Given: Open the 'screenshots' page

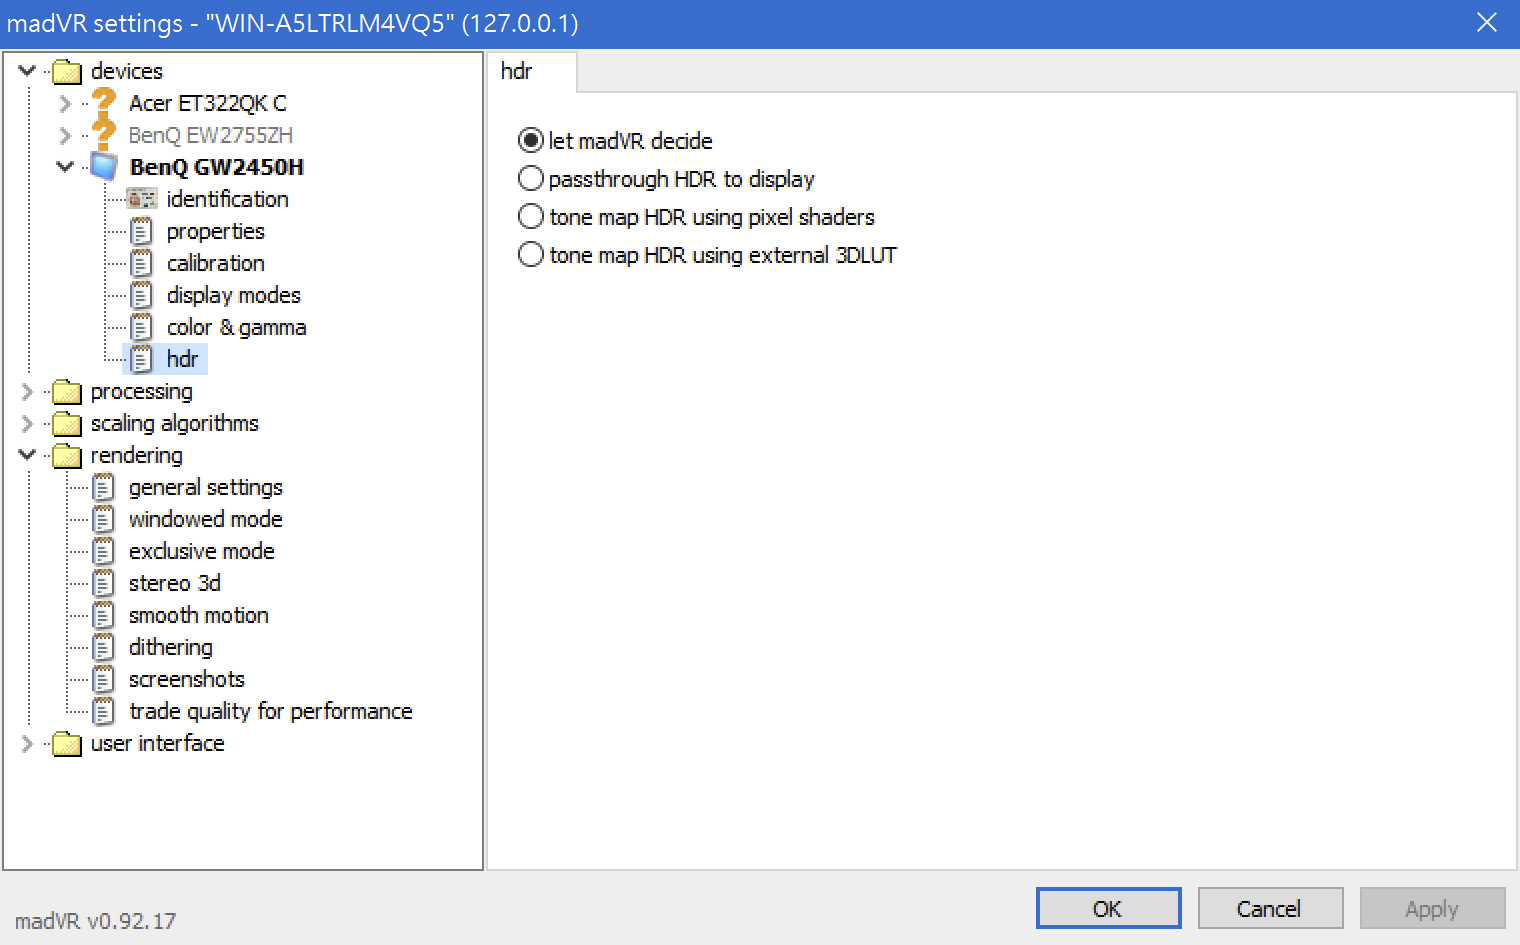Looking at the screenshot, I should 186,679.
